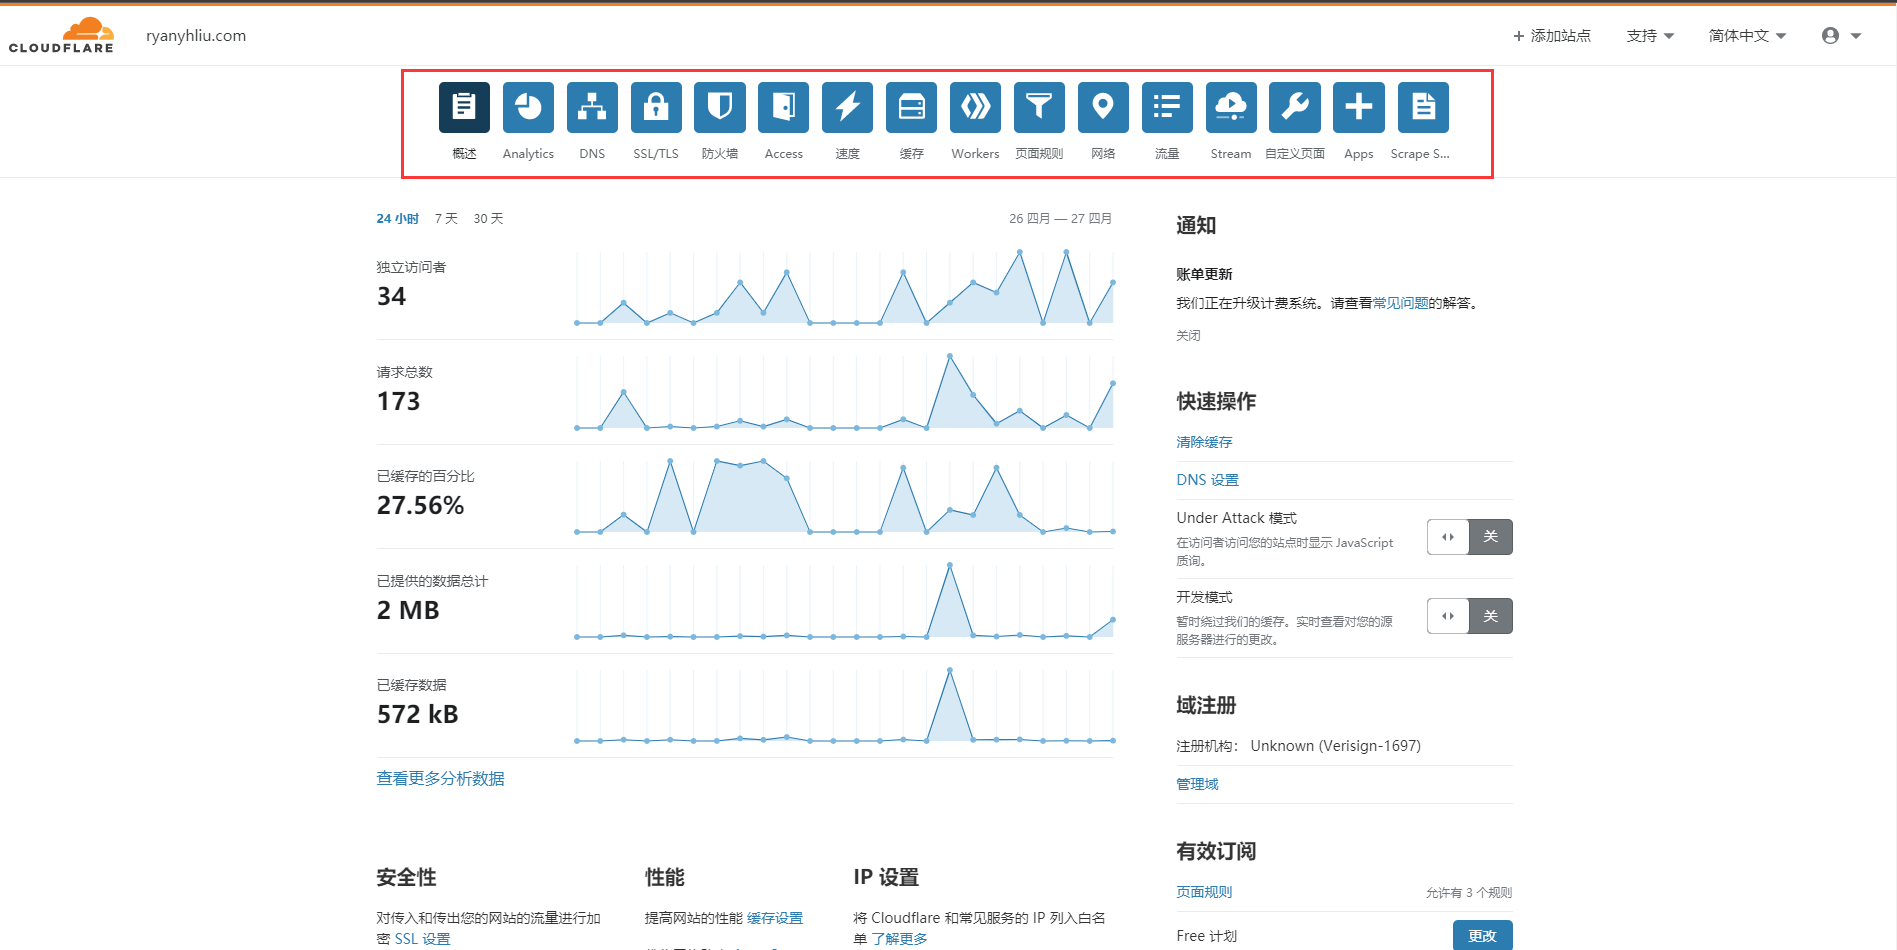Click the 27.56% cached value
The image size is (1897, 950).
tap(420, 506)
